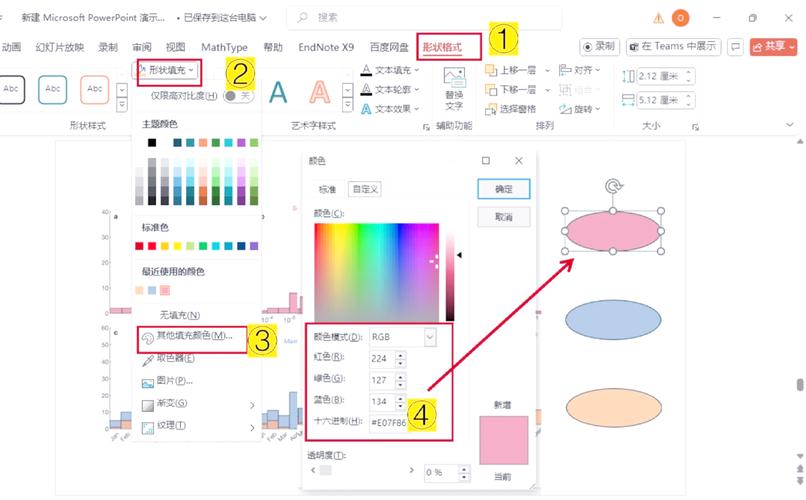This screenshot has height=500, width=806.
Task: Toggle the high contrast only (仅限高对比度) switch
Action: pyautogui.click(x=239, y=96)
